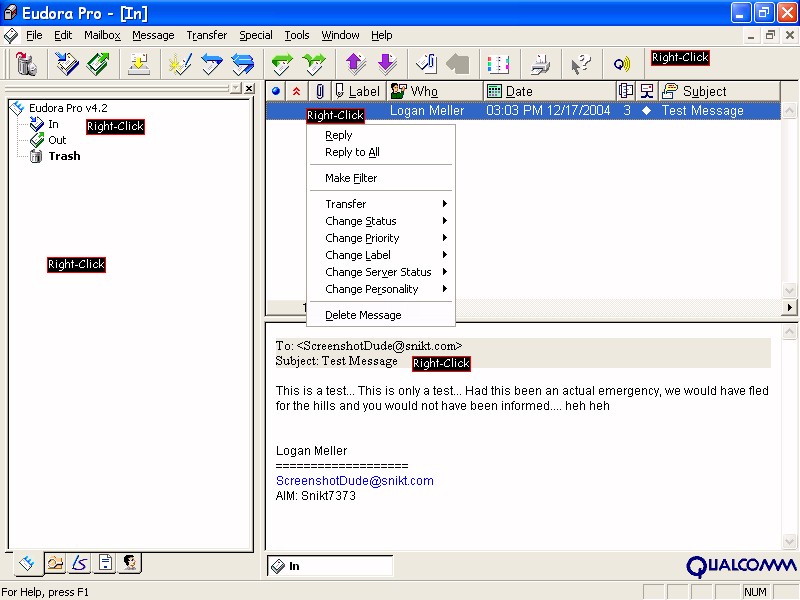The image size is (800, 600).
Task: Click the Attach File toolbar icon
Action: [427, 64]
